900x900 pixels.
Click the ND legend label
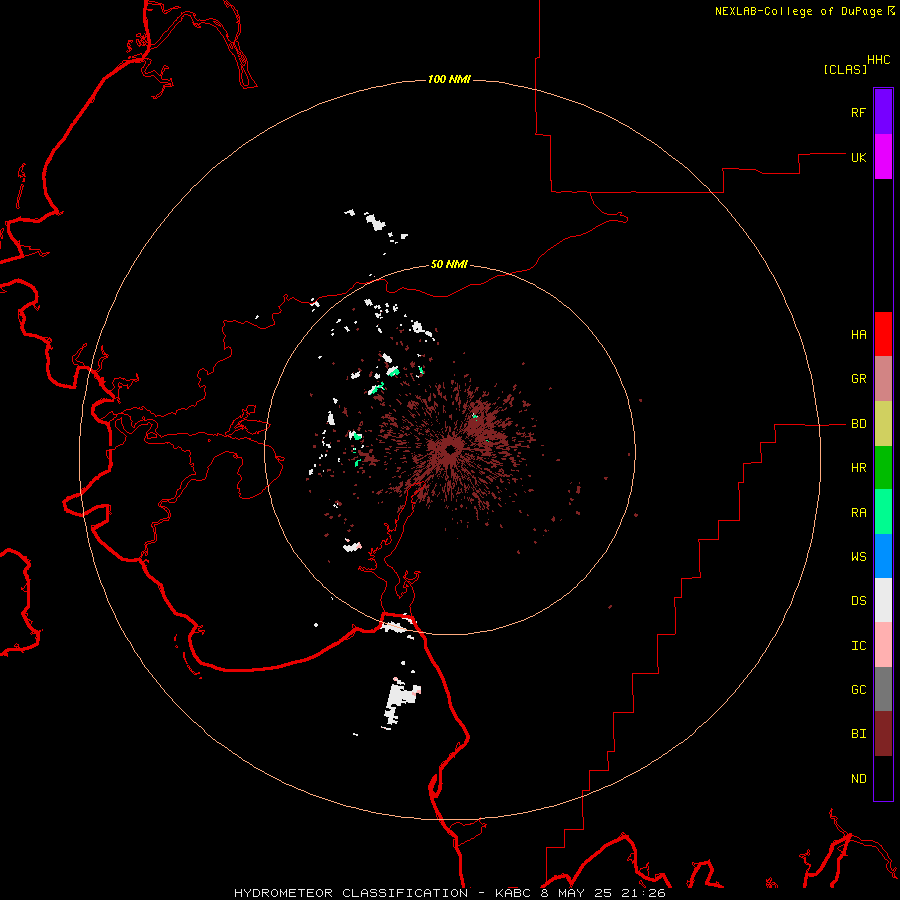coord(859,779)
